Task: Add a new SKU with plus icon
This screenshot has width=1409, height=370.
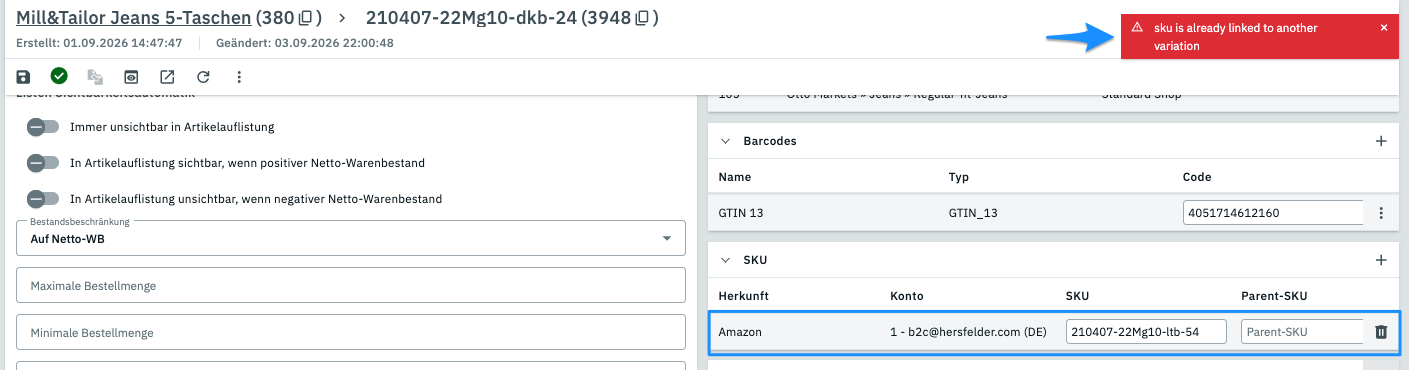Action: click(1381, 260)
